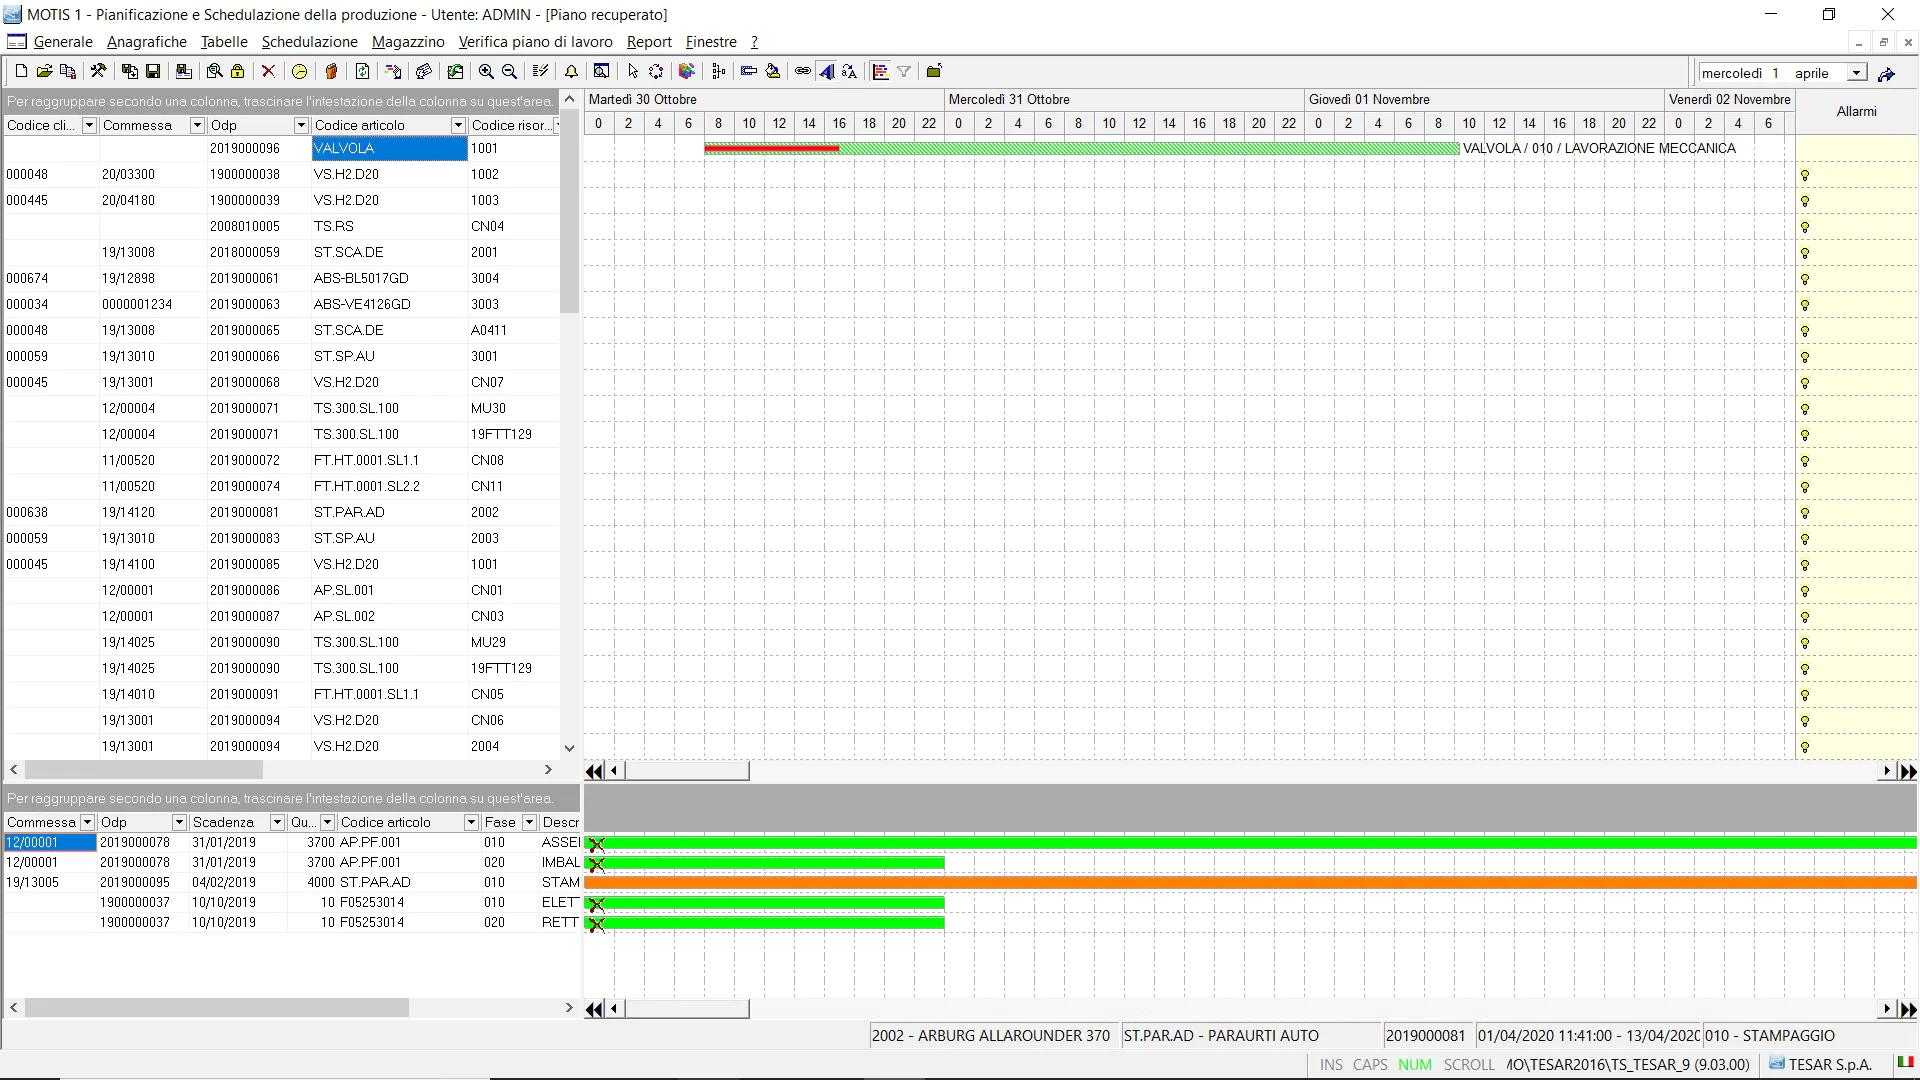Click the padlock toolbar icon

pyautogui.click(x=238, y=71)
